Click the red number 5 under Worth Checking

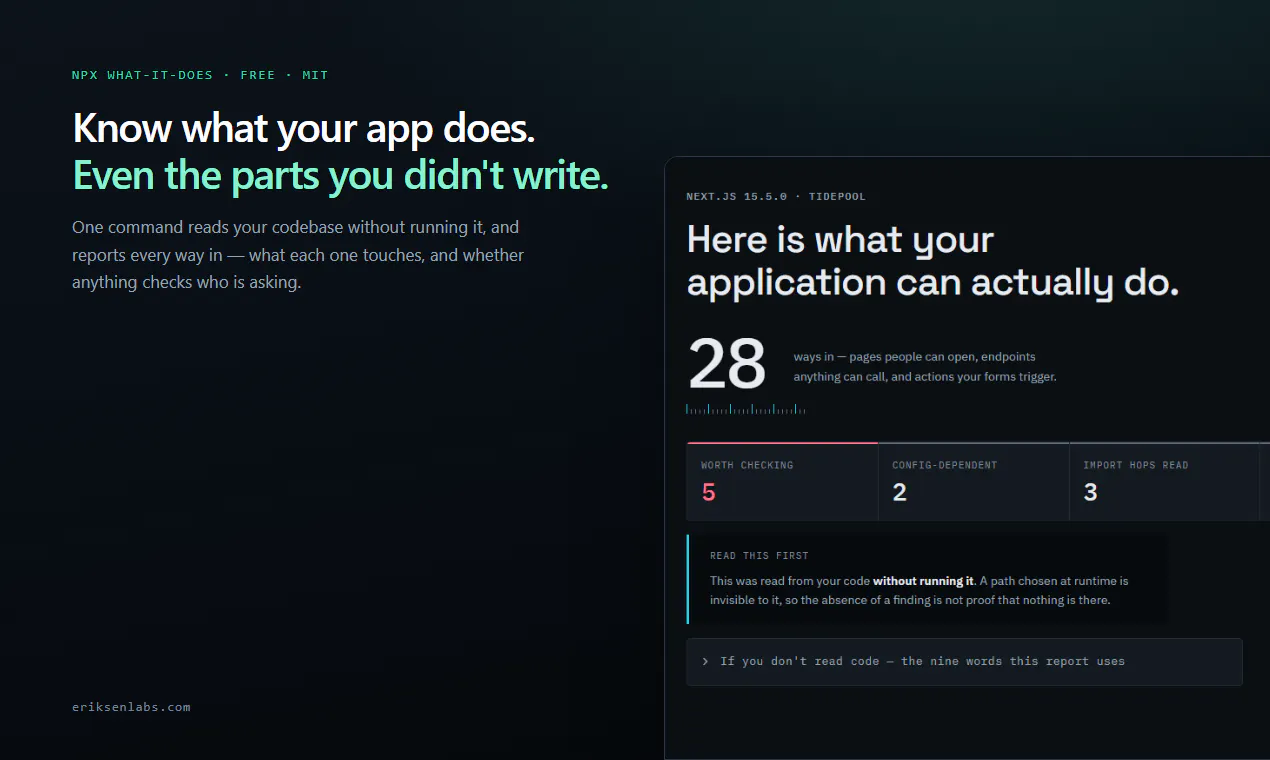coord(709,492)
